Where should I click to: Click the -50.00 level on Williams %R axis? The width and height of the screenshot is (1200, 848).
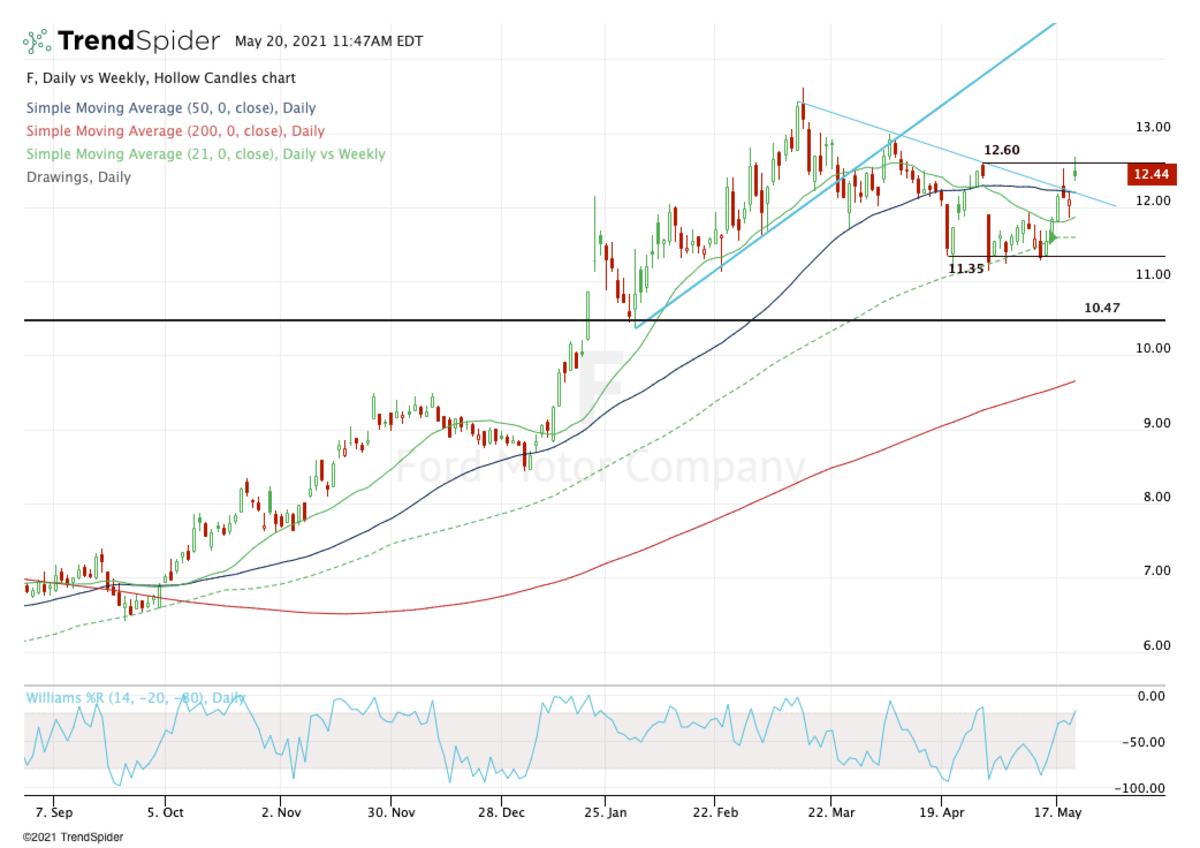click(x=1153, y=742)
